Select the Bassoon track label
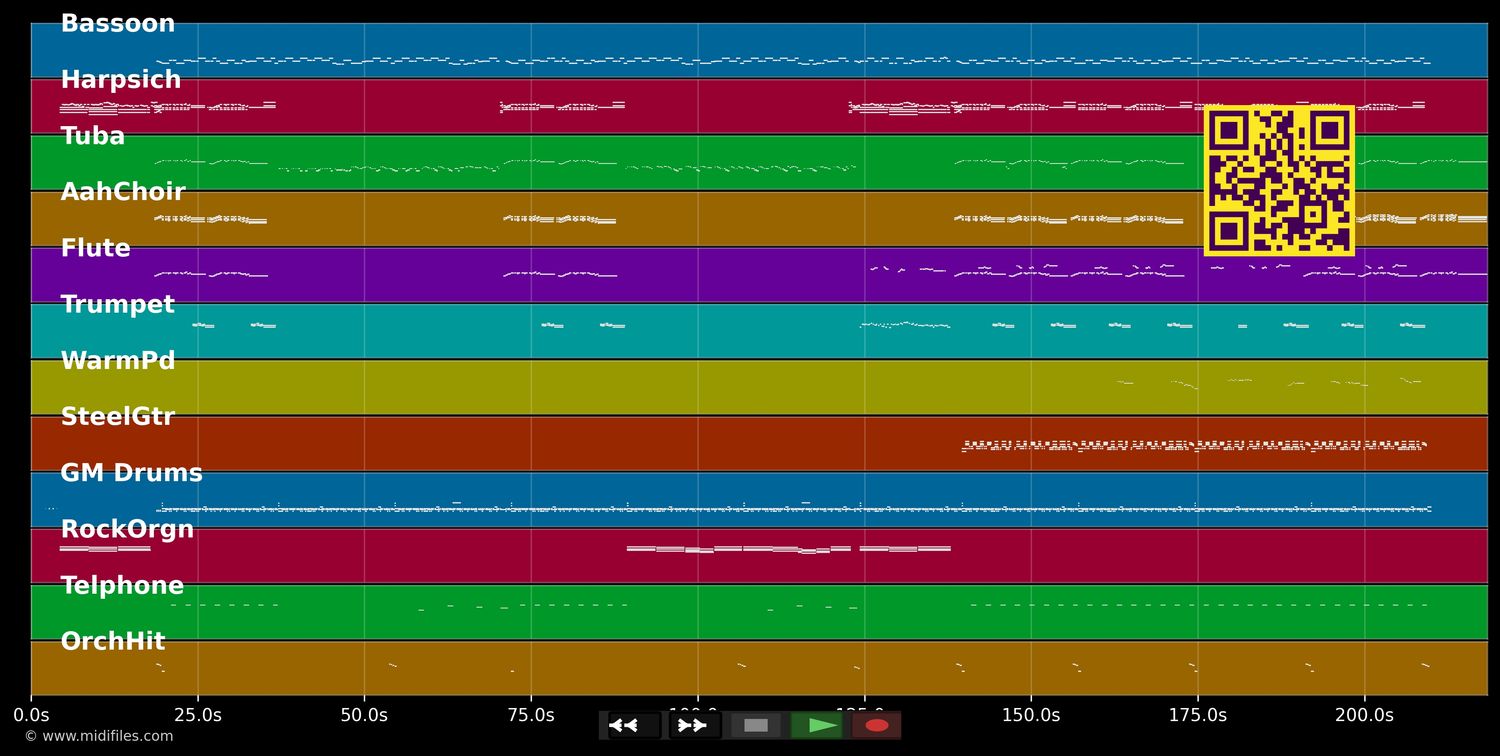1500x756 pixels. (x=118, y=24)
